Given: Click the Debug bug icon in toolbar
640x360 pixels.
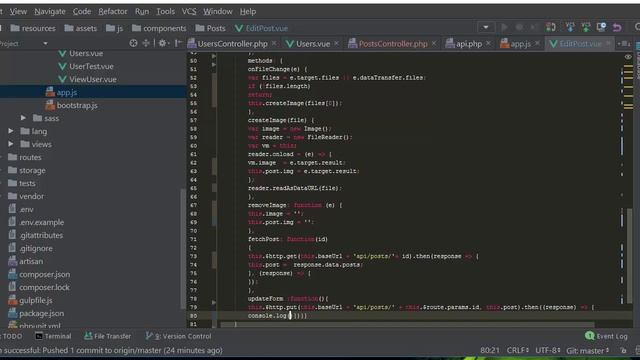Looking at the screenshot, I should (519, 28).
